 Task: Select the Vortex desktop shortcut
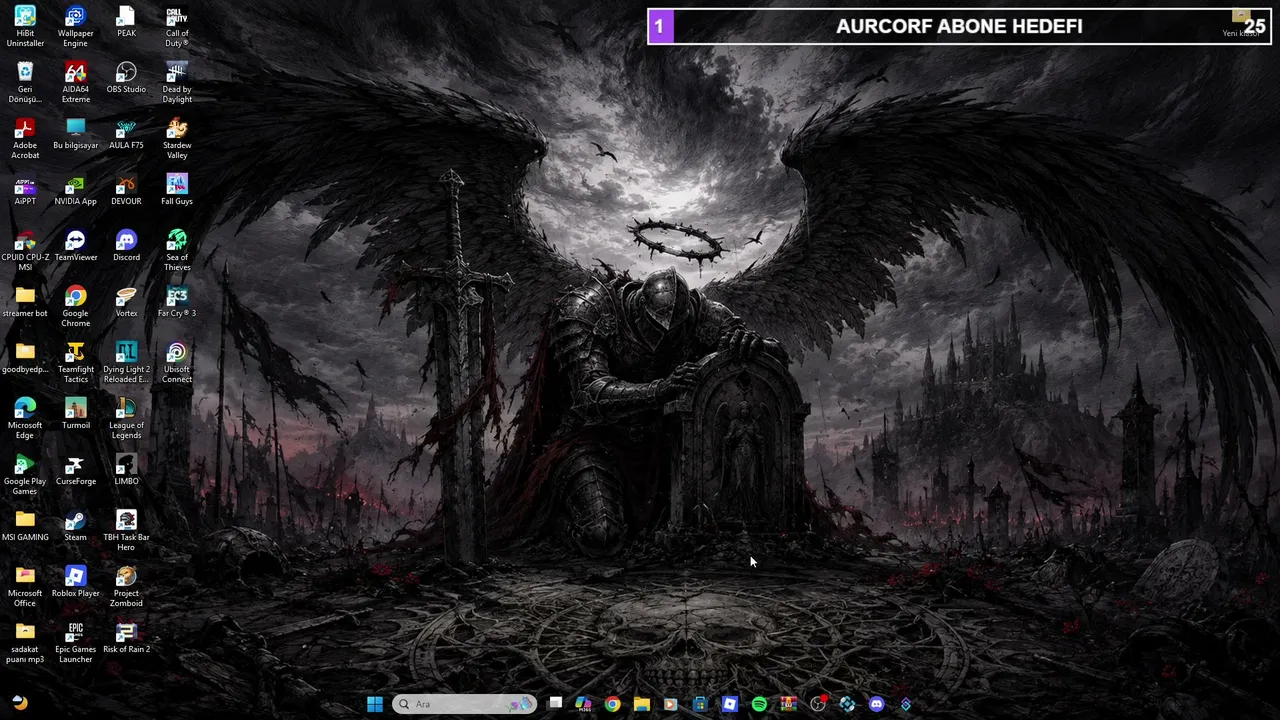coord(126,302)
